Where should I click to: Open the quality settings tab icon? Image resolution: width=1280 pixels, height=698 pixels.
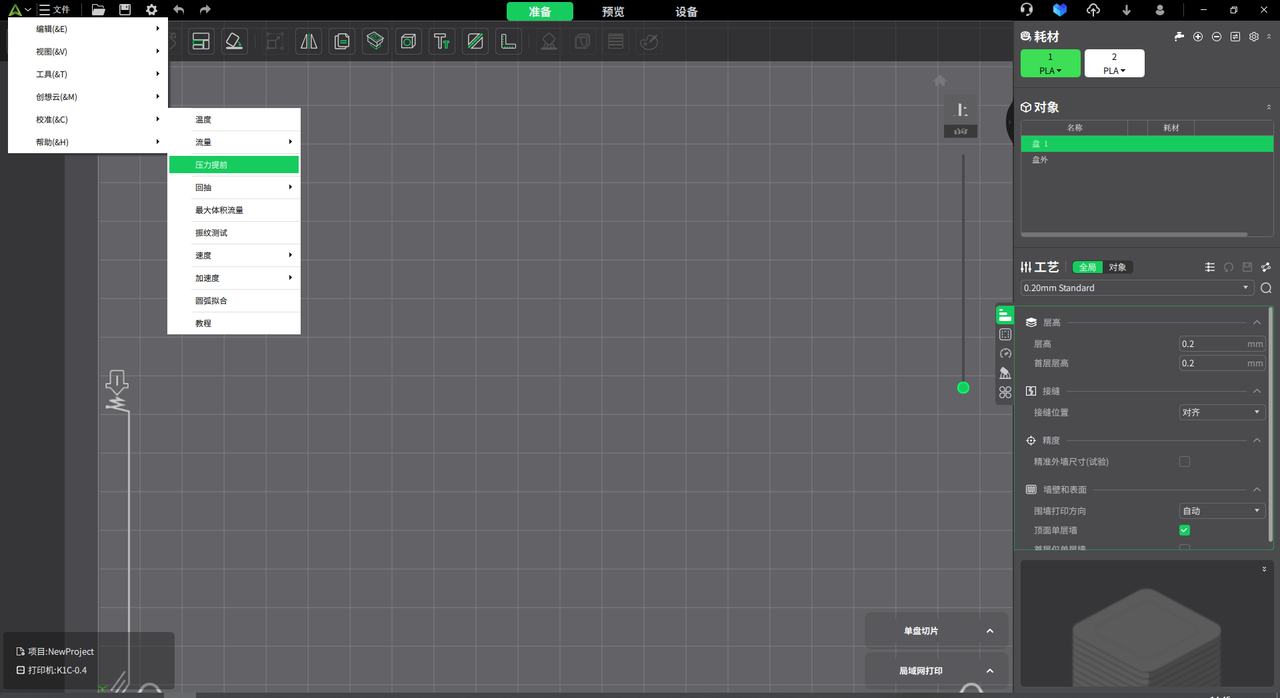tap(1005, 315)
